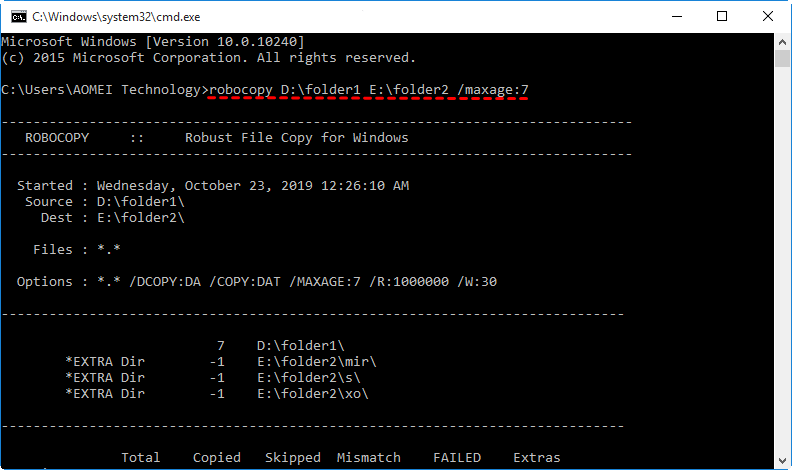Click the '(c) 2015 Microsoft Corporation' line
This screenshot has height=470, width=792.
click(x=208, y=58)
